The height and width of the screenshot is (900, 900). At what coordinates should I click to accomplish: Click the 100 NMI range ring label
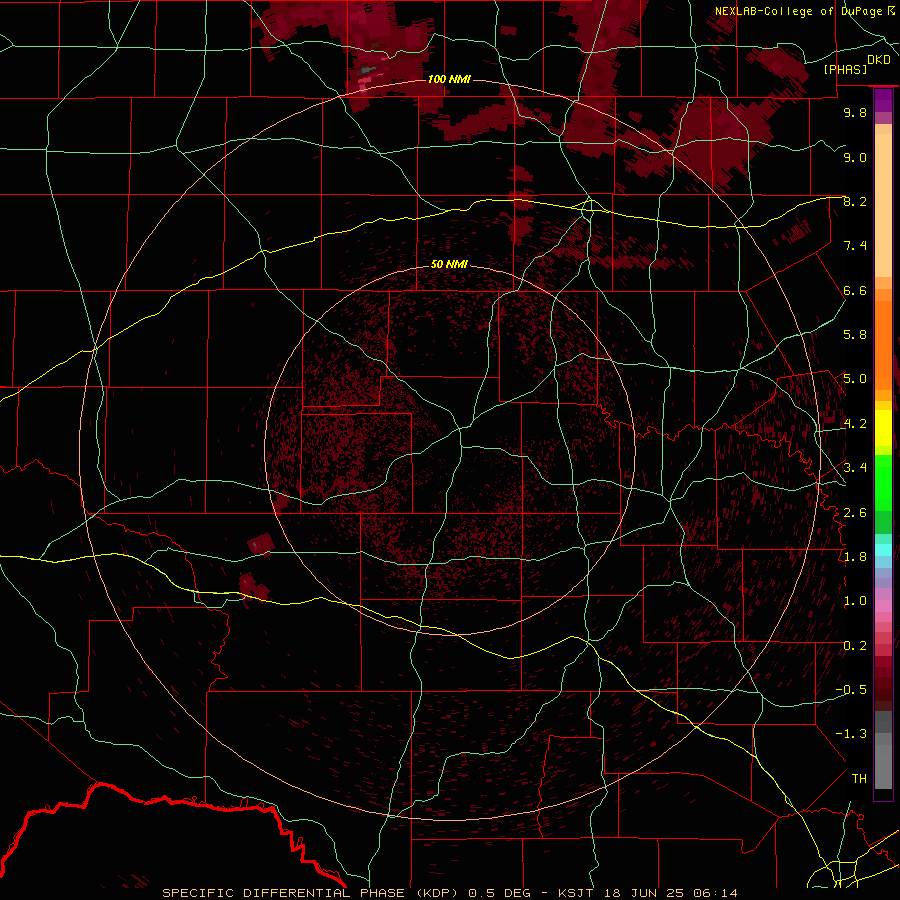(x=449, y=79)
